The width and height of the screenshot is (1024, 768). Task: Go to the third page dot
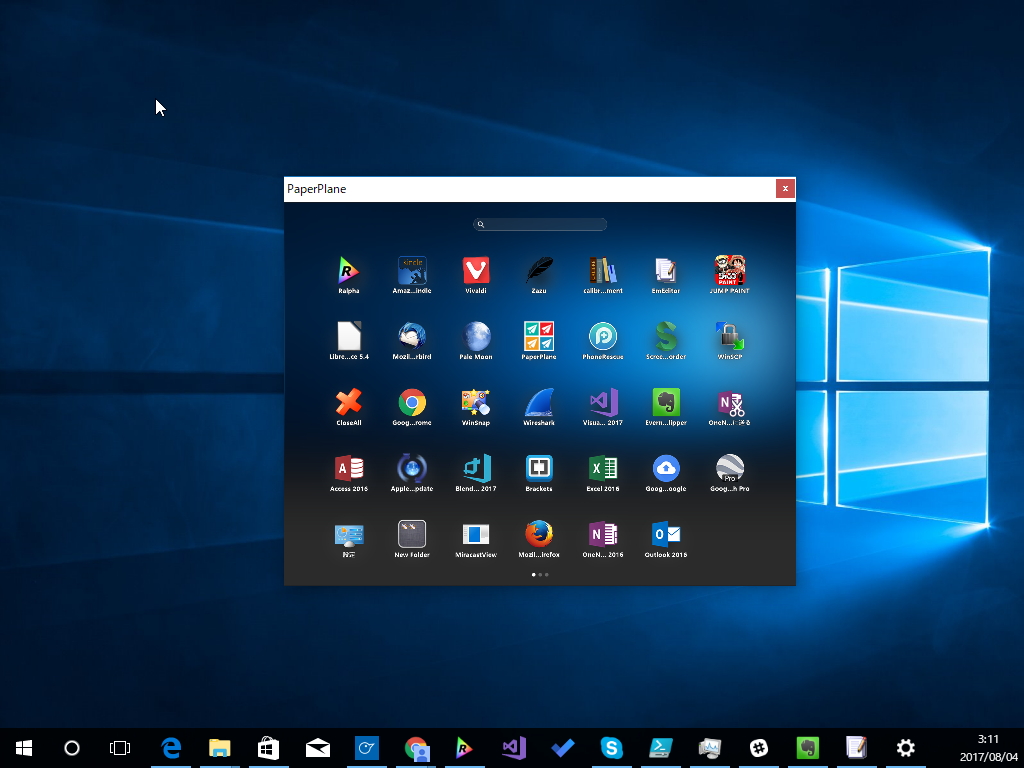pos(547,575)
